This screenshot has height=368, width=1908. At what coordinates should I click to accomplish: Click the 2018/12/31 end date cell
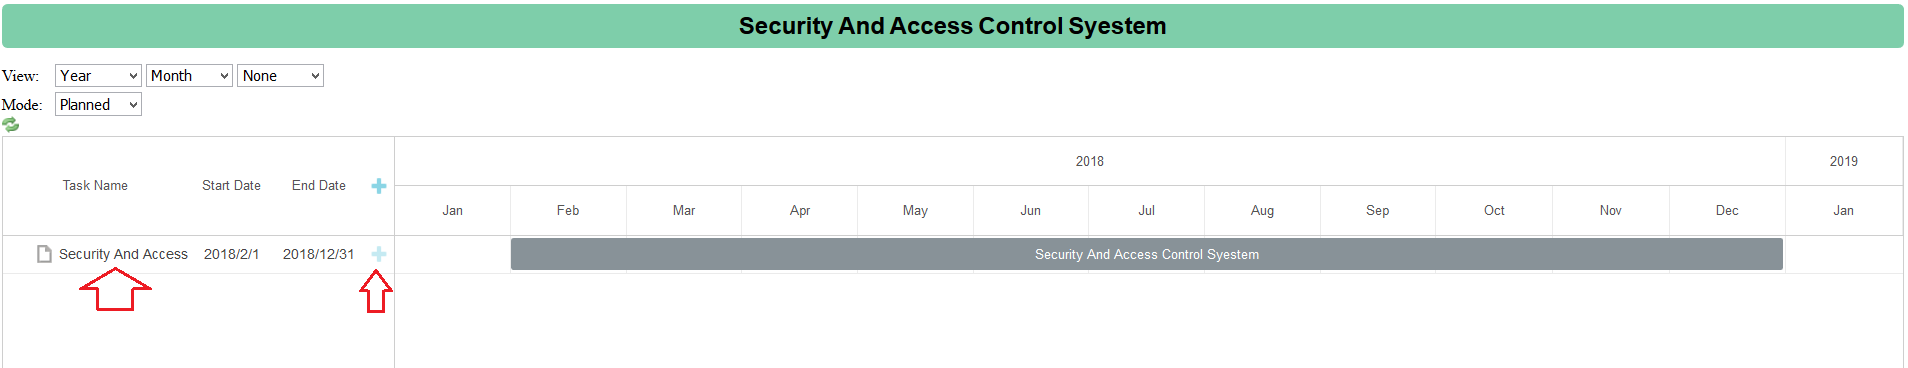click(318, 254)
